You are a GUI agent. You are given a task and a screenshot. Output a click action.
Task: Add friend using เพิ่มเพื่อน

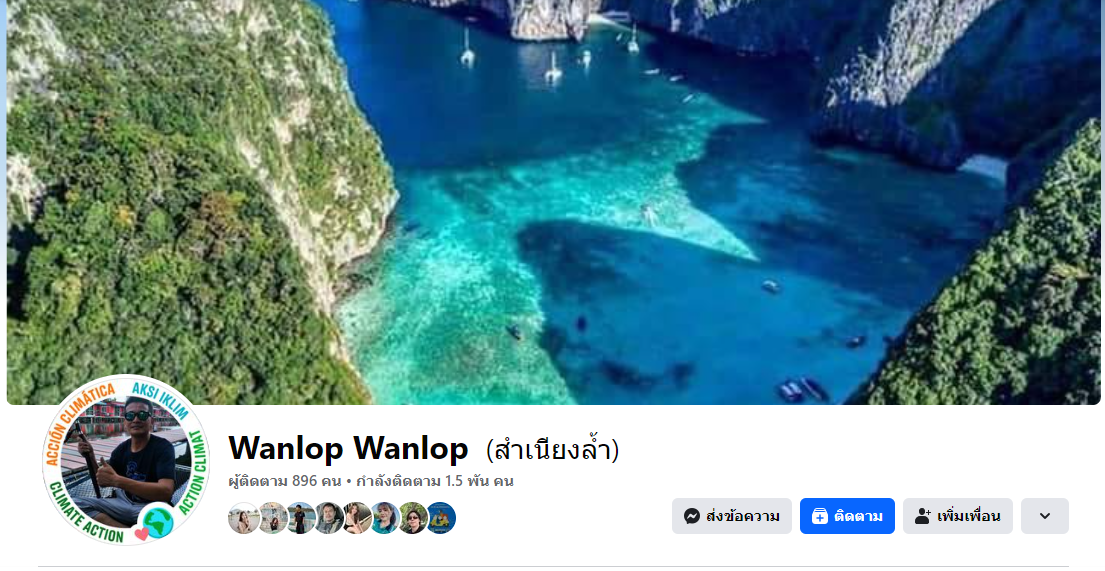[x=958, y=516]
